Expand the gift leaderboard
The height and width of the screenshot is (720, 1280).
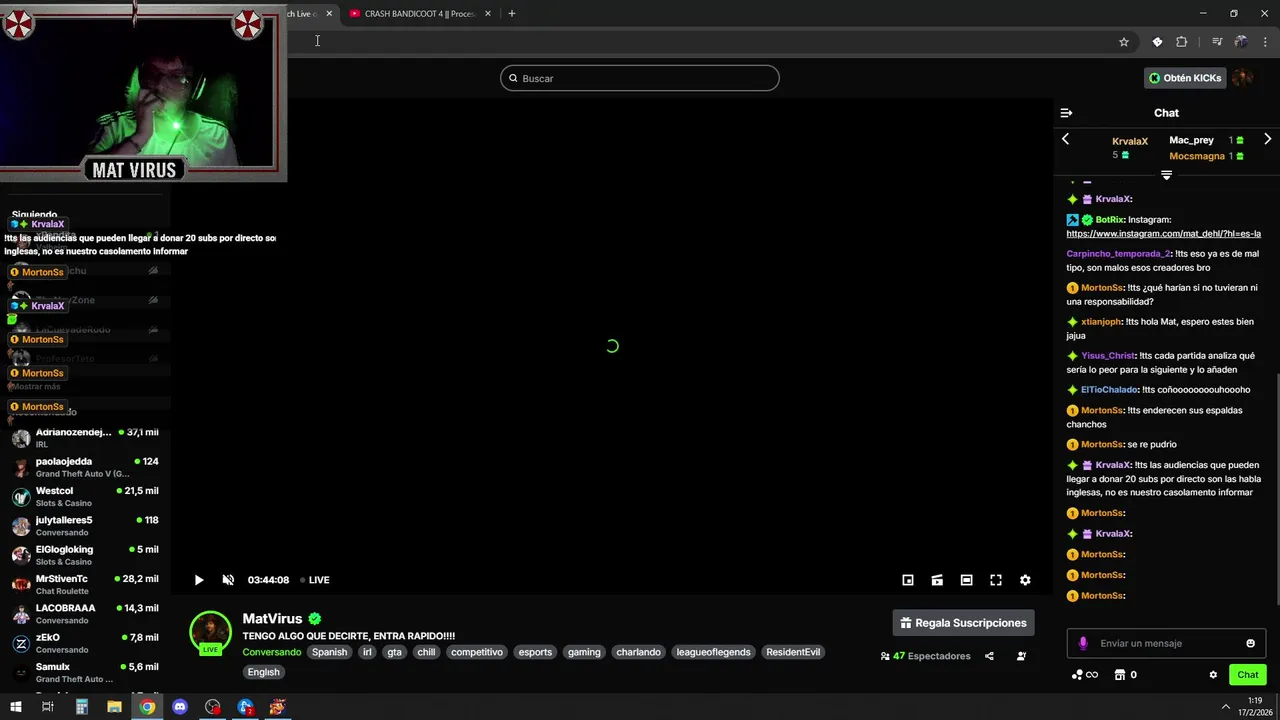(1166, 175)
